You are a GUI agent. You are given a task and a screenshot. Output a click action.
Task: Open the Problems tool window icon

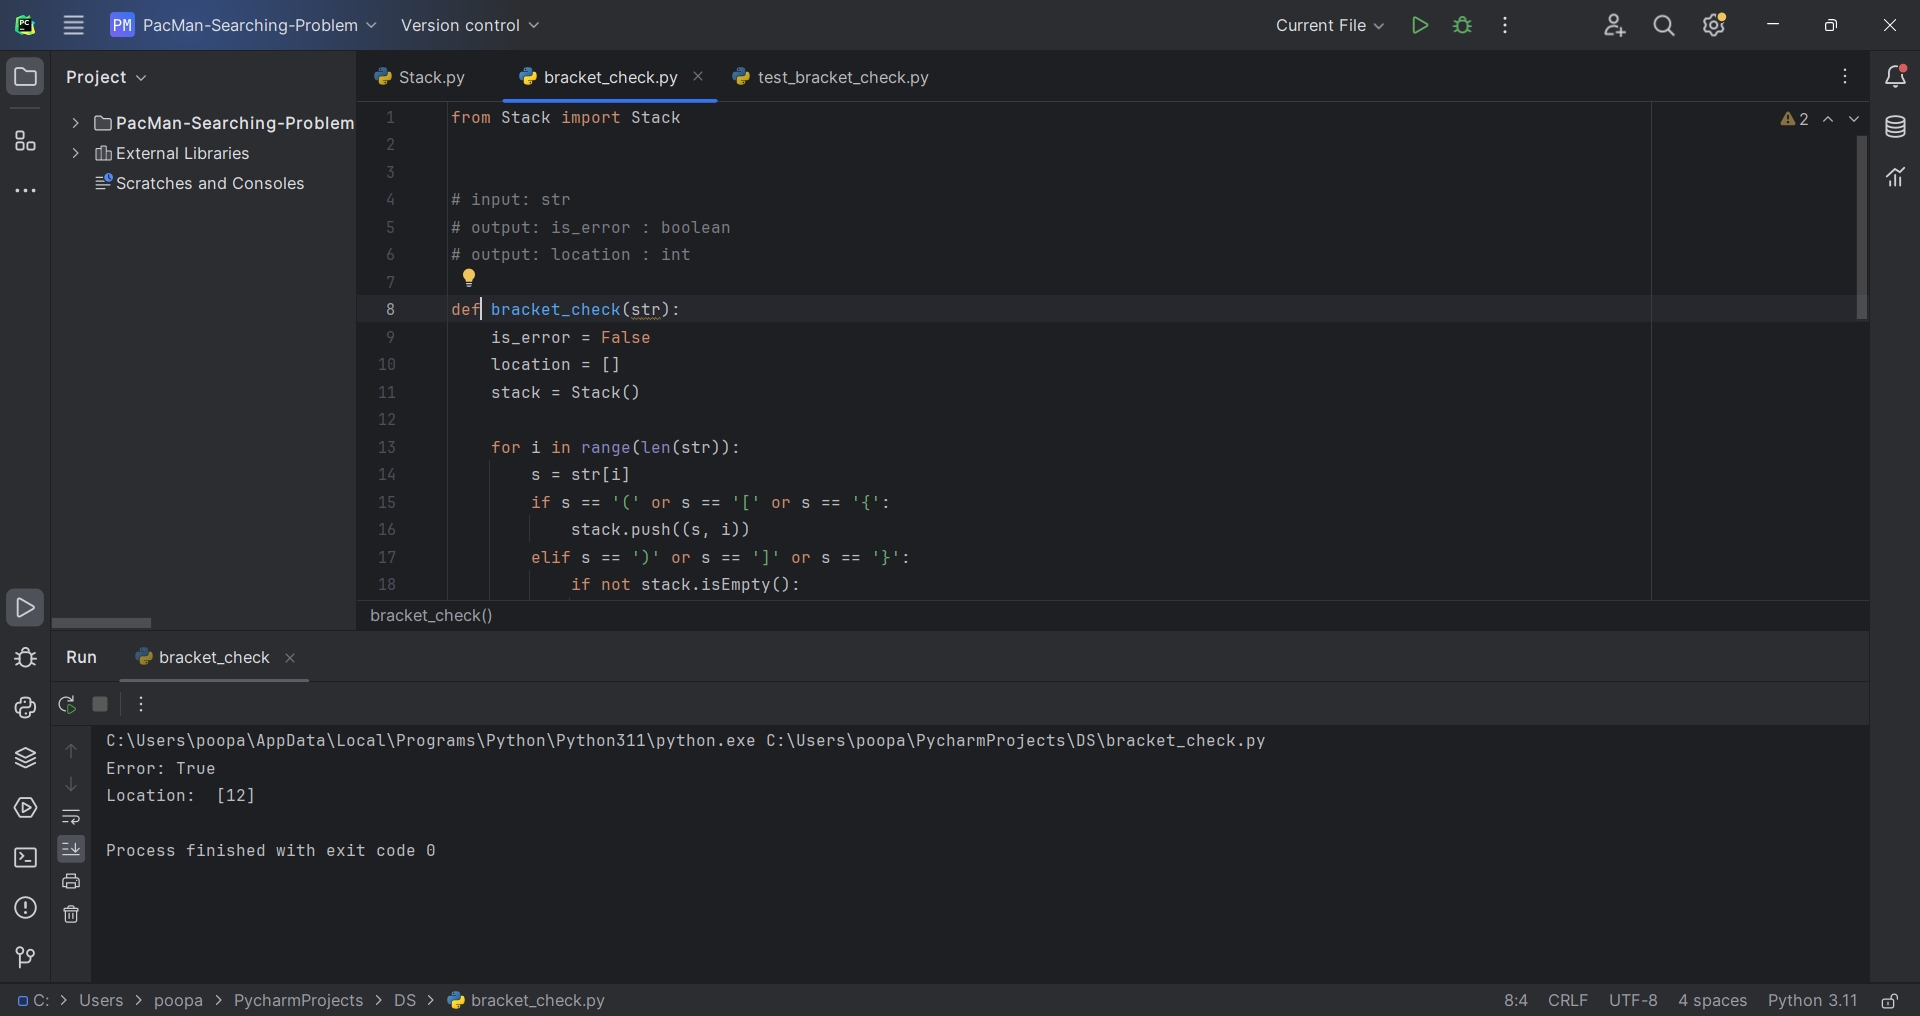click(24, 908)
